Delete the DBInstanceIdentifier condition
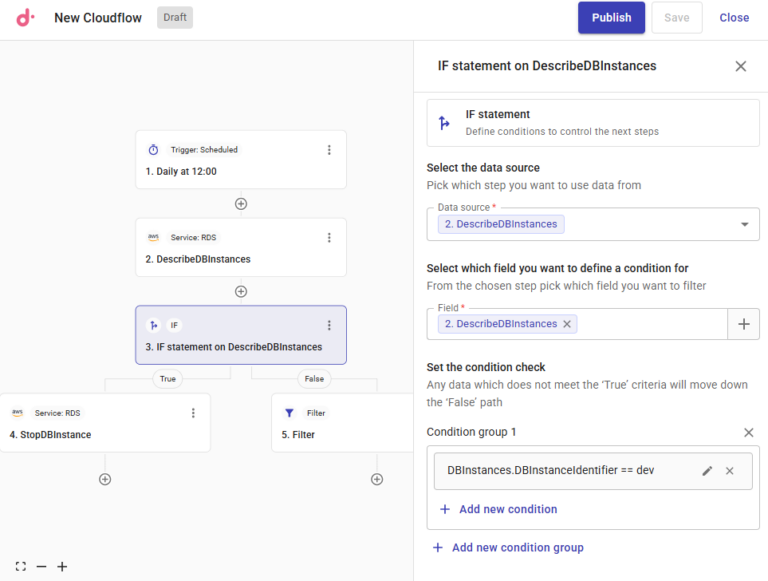768x581 pixels. pyautogui.click(x=729, y=471)
